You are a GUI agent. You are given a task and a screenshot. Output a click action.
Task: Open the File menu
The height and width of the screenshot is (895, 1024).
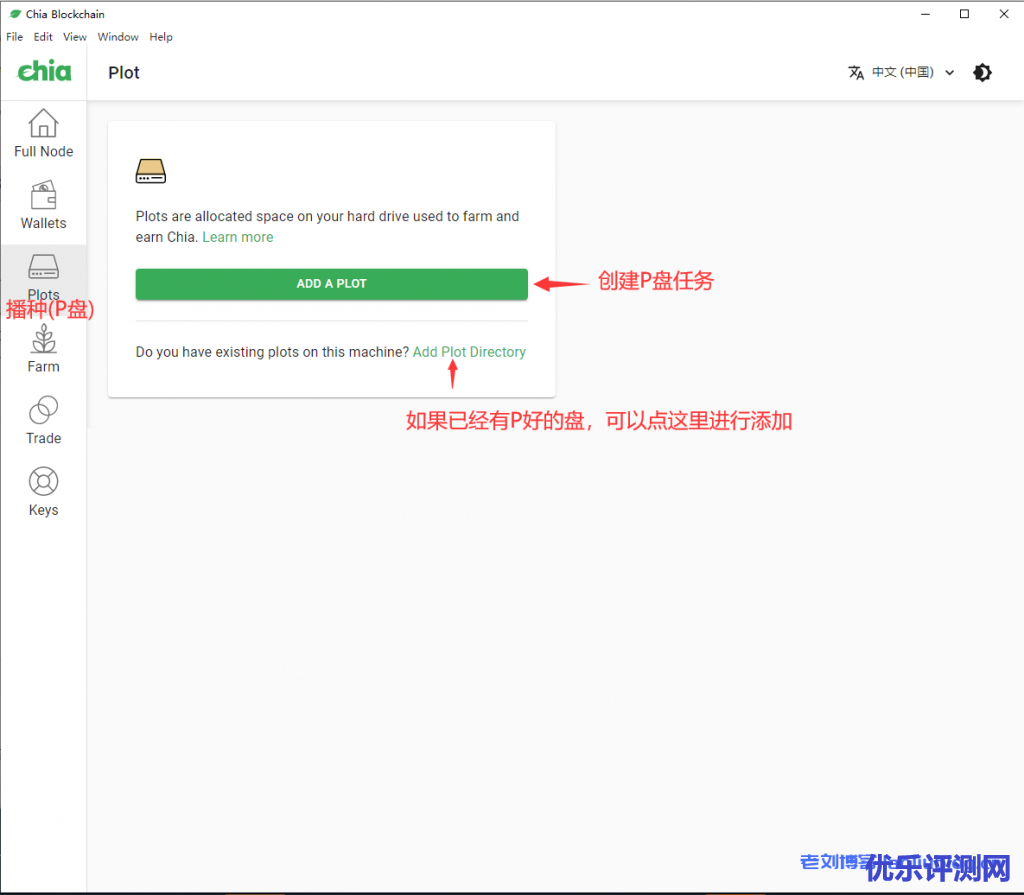pos(14,37)
